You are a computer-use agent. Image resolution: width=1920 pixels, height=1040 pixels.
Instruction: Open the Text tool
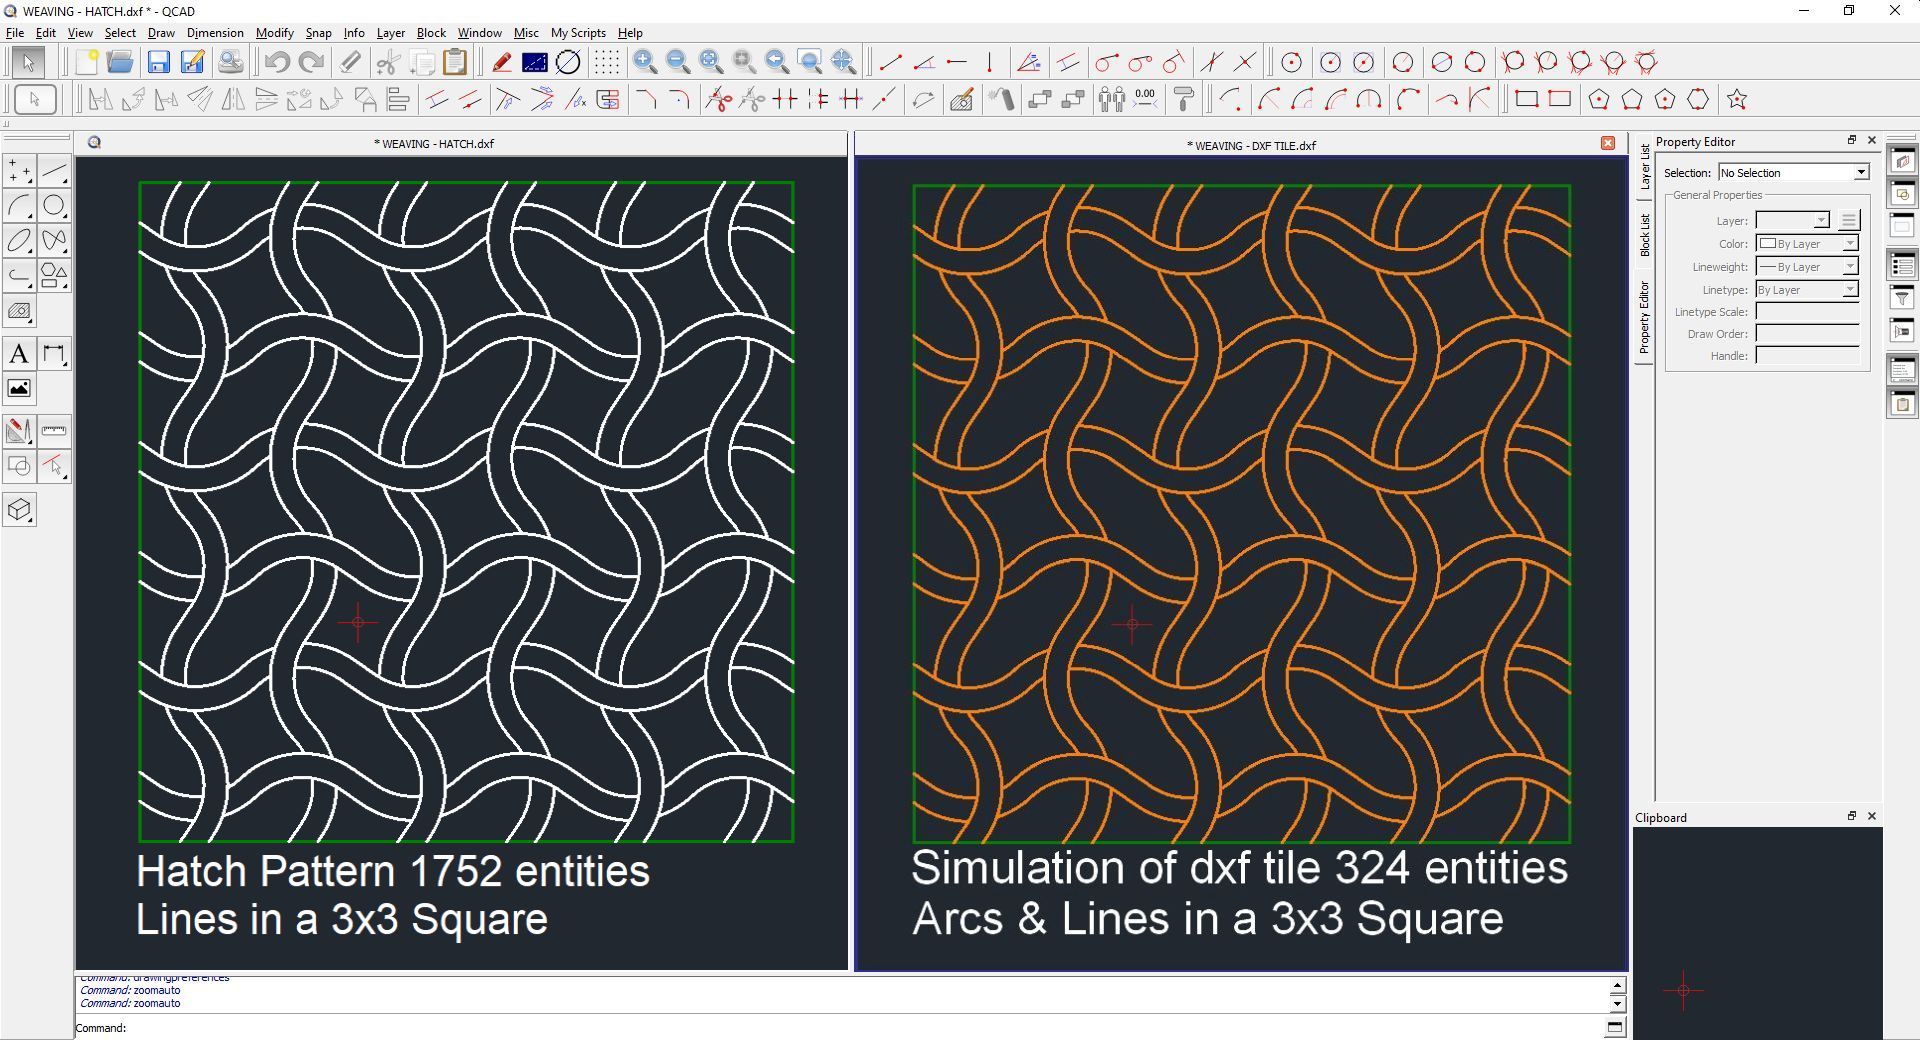18,353
